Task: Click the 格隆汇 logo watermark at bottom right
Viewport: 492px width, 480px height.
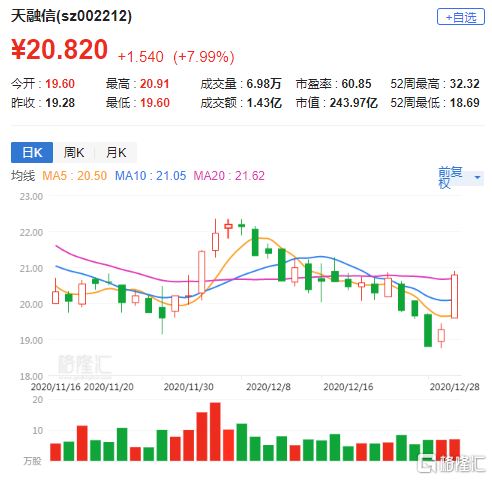Action: 451,463
